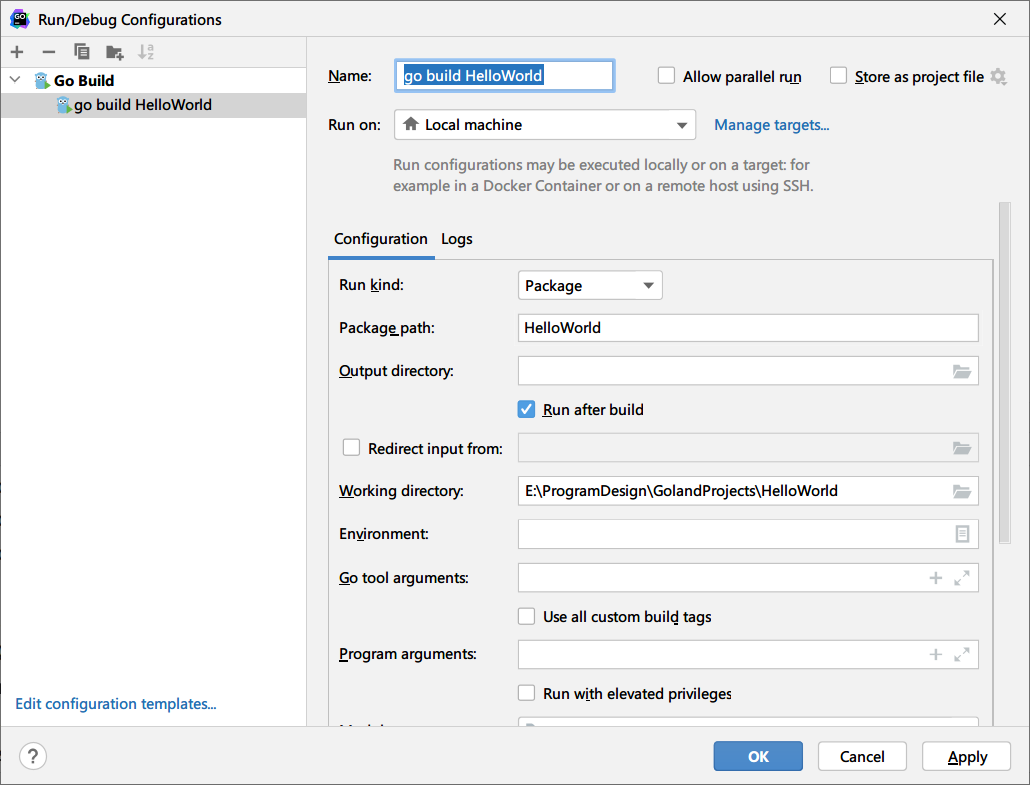Select the Configuration tab
This screenshot has width=1030, height=785.
point(380,239)
